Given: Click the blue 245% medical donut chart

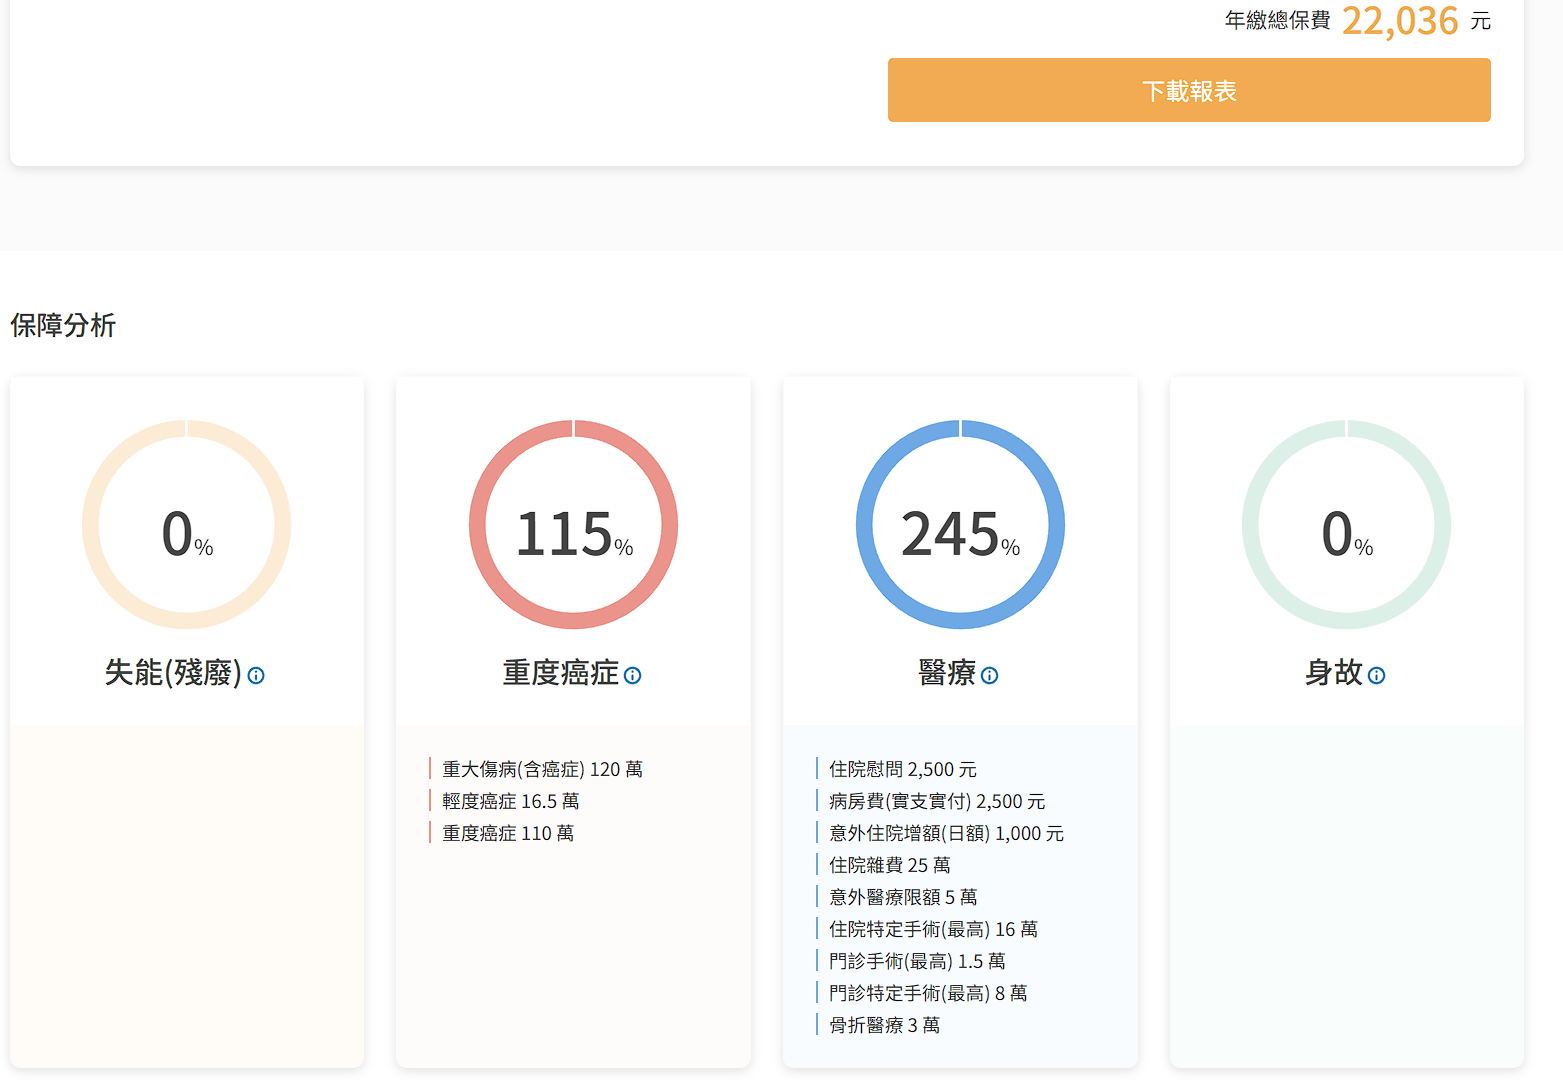Looking at the screenshot, I should [960, 525].
